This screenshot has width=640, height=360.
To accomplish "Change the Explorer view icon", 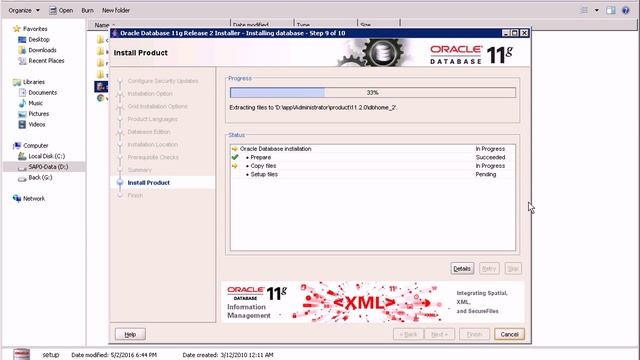I will [x=584, y=10].
